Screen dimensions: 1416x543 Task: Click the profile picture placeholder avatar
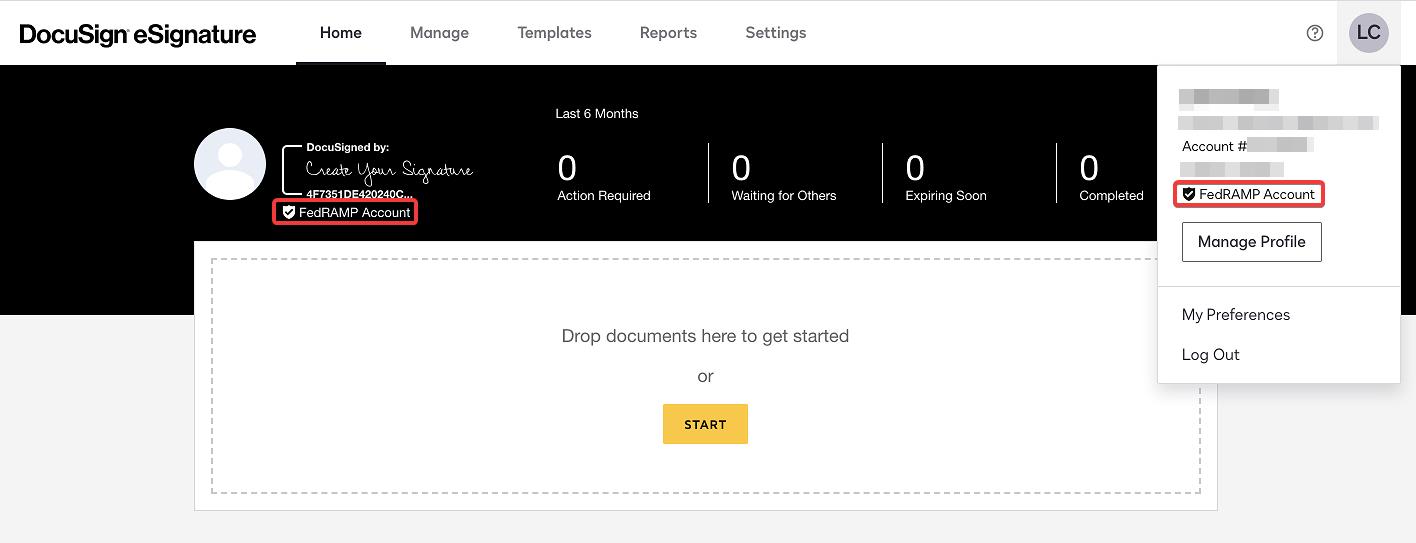coord(230,164)
